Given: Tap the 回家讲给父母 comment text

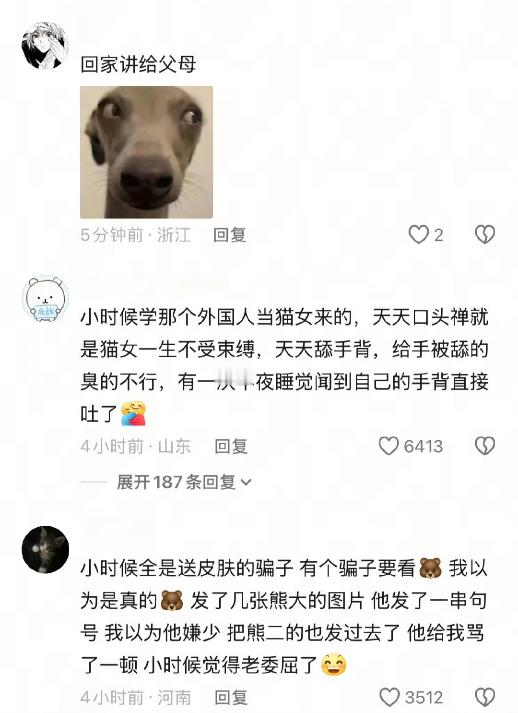Looking at the screenshot, I should [138, 64].
